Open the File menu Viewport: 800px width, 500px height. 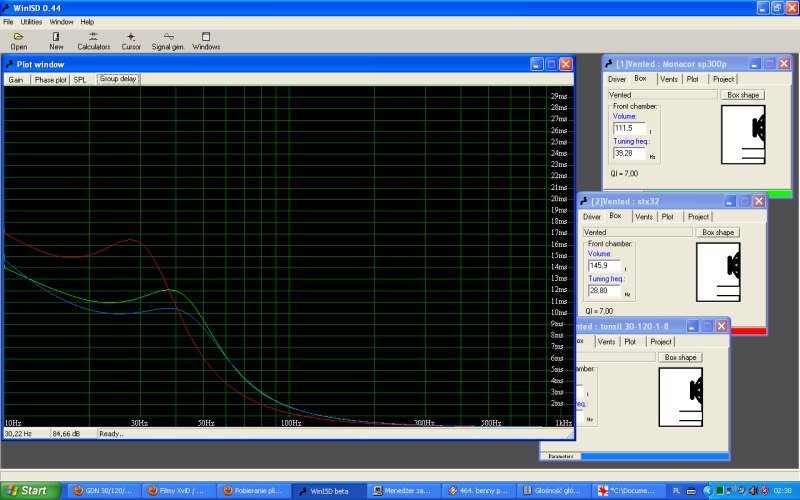[x=8, y=21]
